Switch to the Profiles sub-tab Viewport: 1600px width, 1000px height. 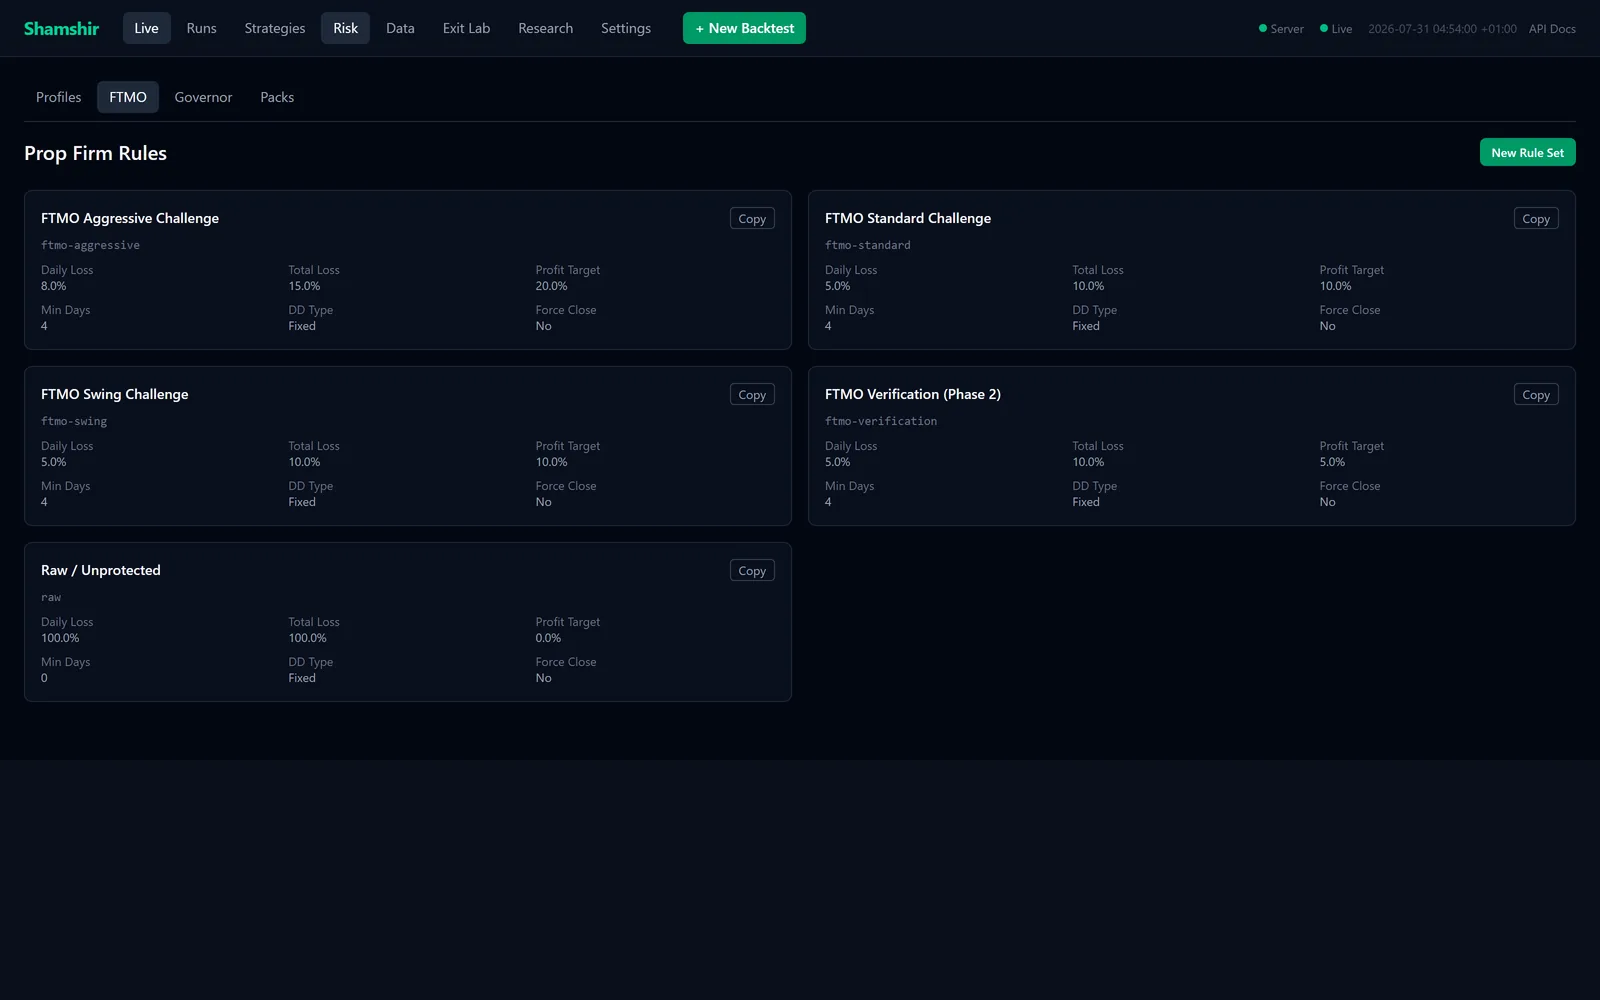(x=59, y=97)
